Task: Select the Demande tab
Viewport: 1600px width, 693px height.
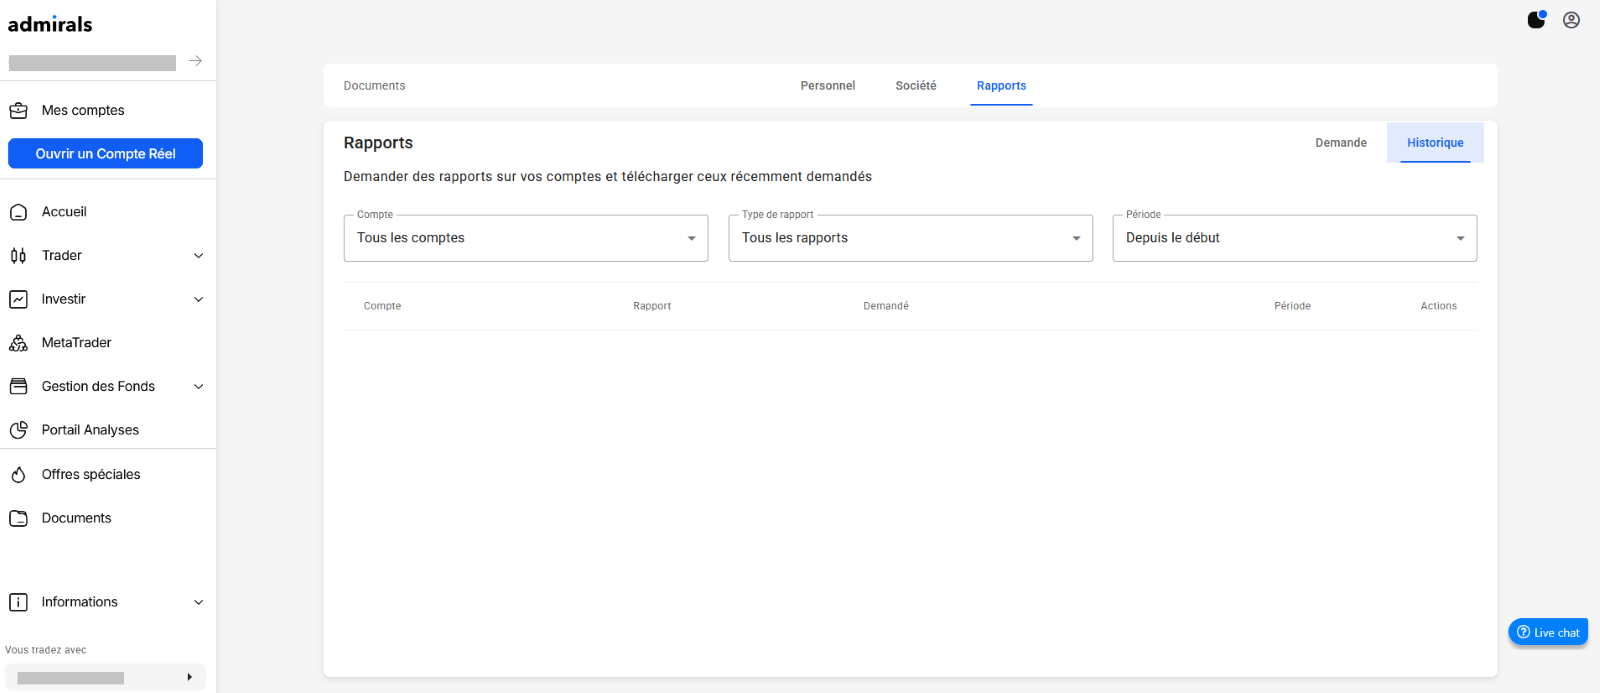Action: click(1340, 143)
